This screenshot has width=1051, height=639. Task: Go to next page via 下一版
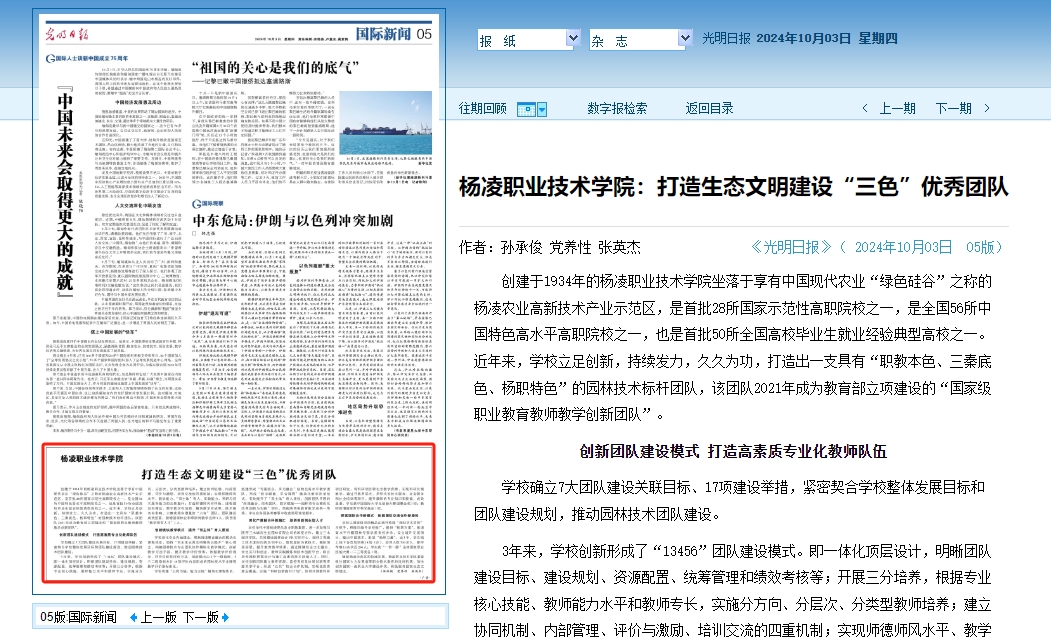pos(200,617)
